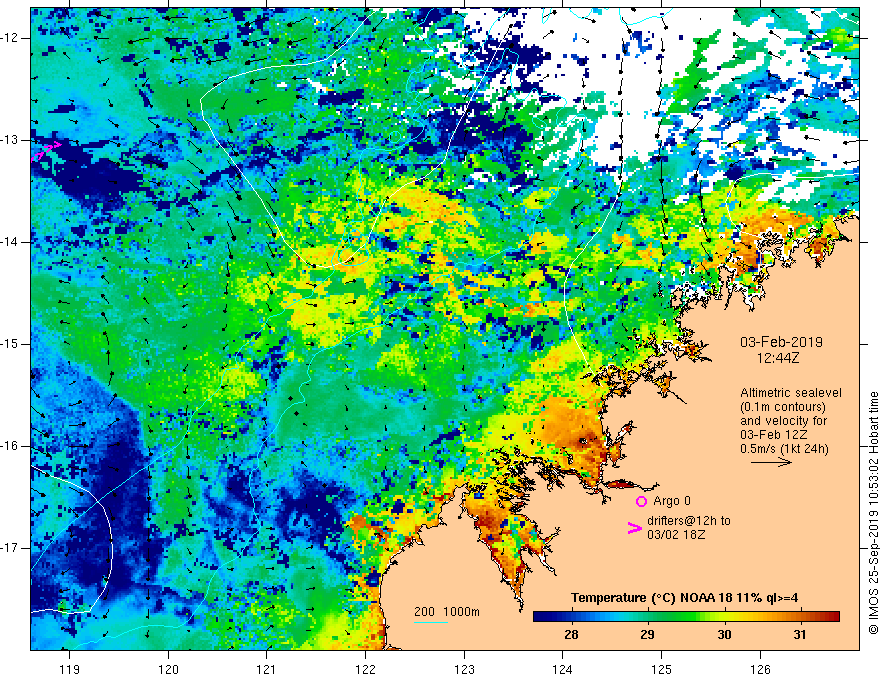Click the '200 1000m' depth contour label
The image size is (880, 680).
[x=447, y=612]
